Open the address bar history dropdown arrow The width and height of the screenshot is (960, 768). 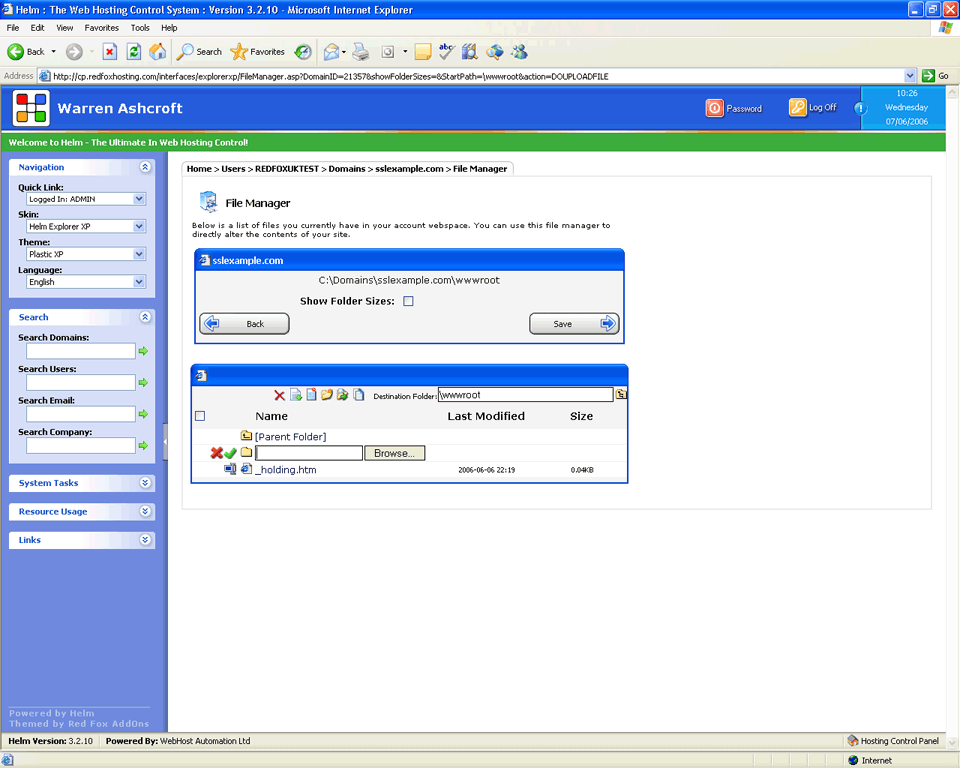[x=910, y=76]
